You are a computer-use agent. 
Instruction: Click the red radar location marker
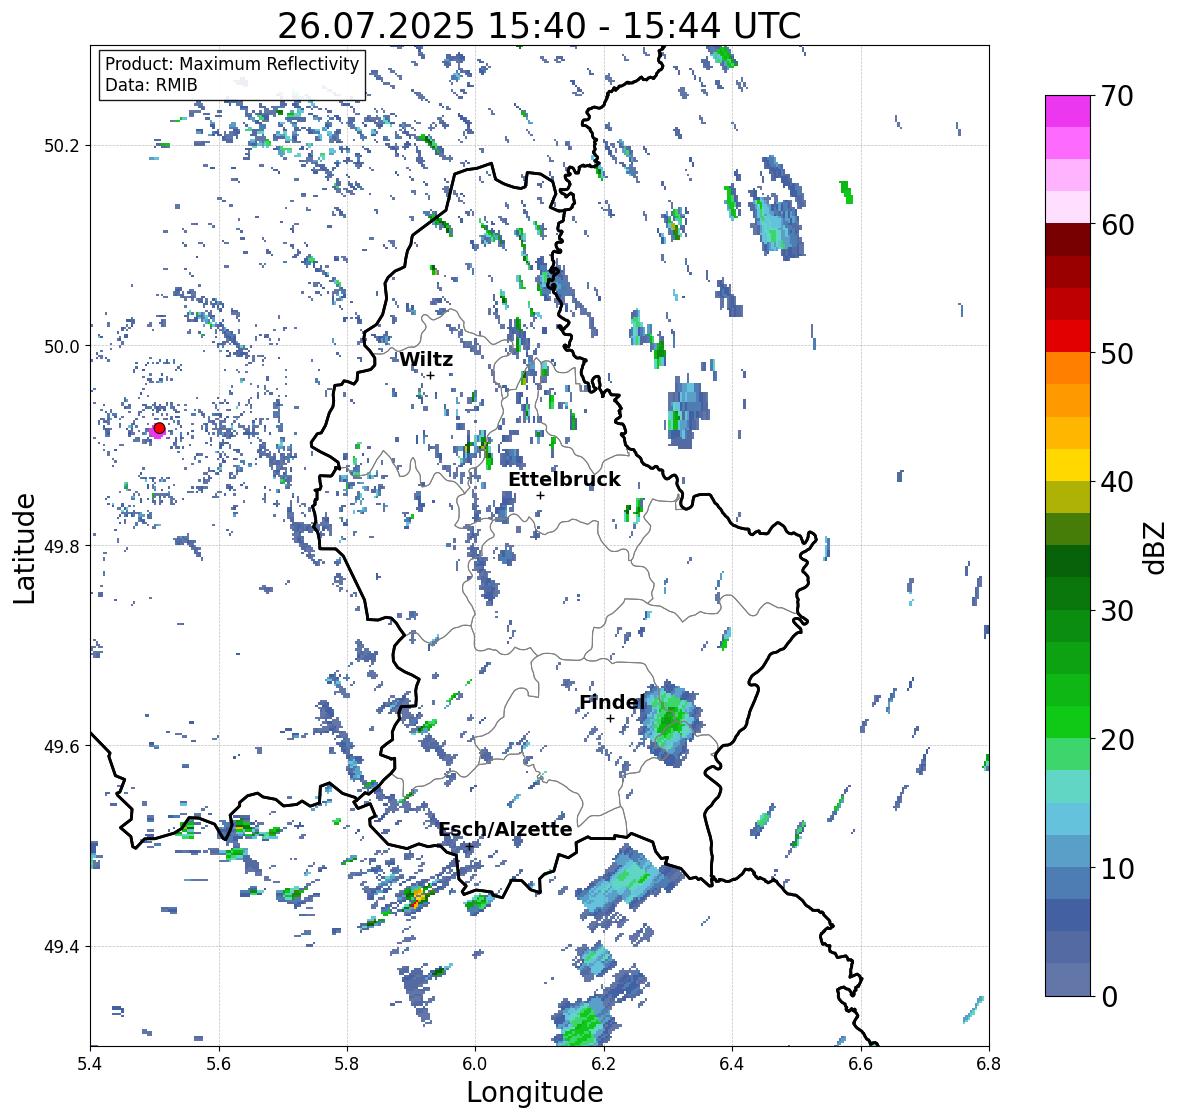pyautogui.click(x=159, y=428)
